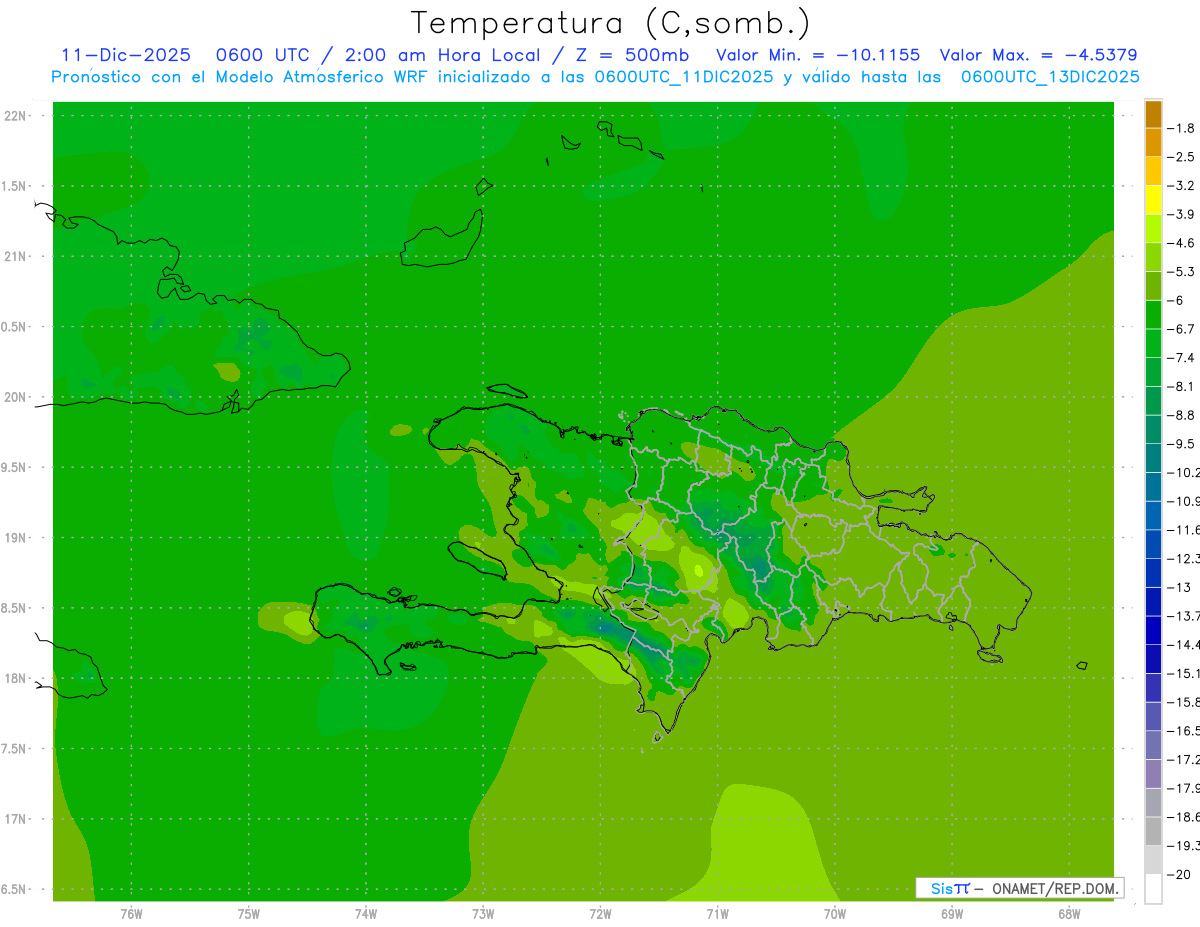Viewport: 1200px width, 927px height.
Task: Click the 'Valor Max. = -4.5379' text
Action: (1039, 55)
